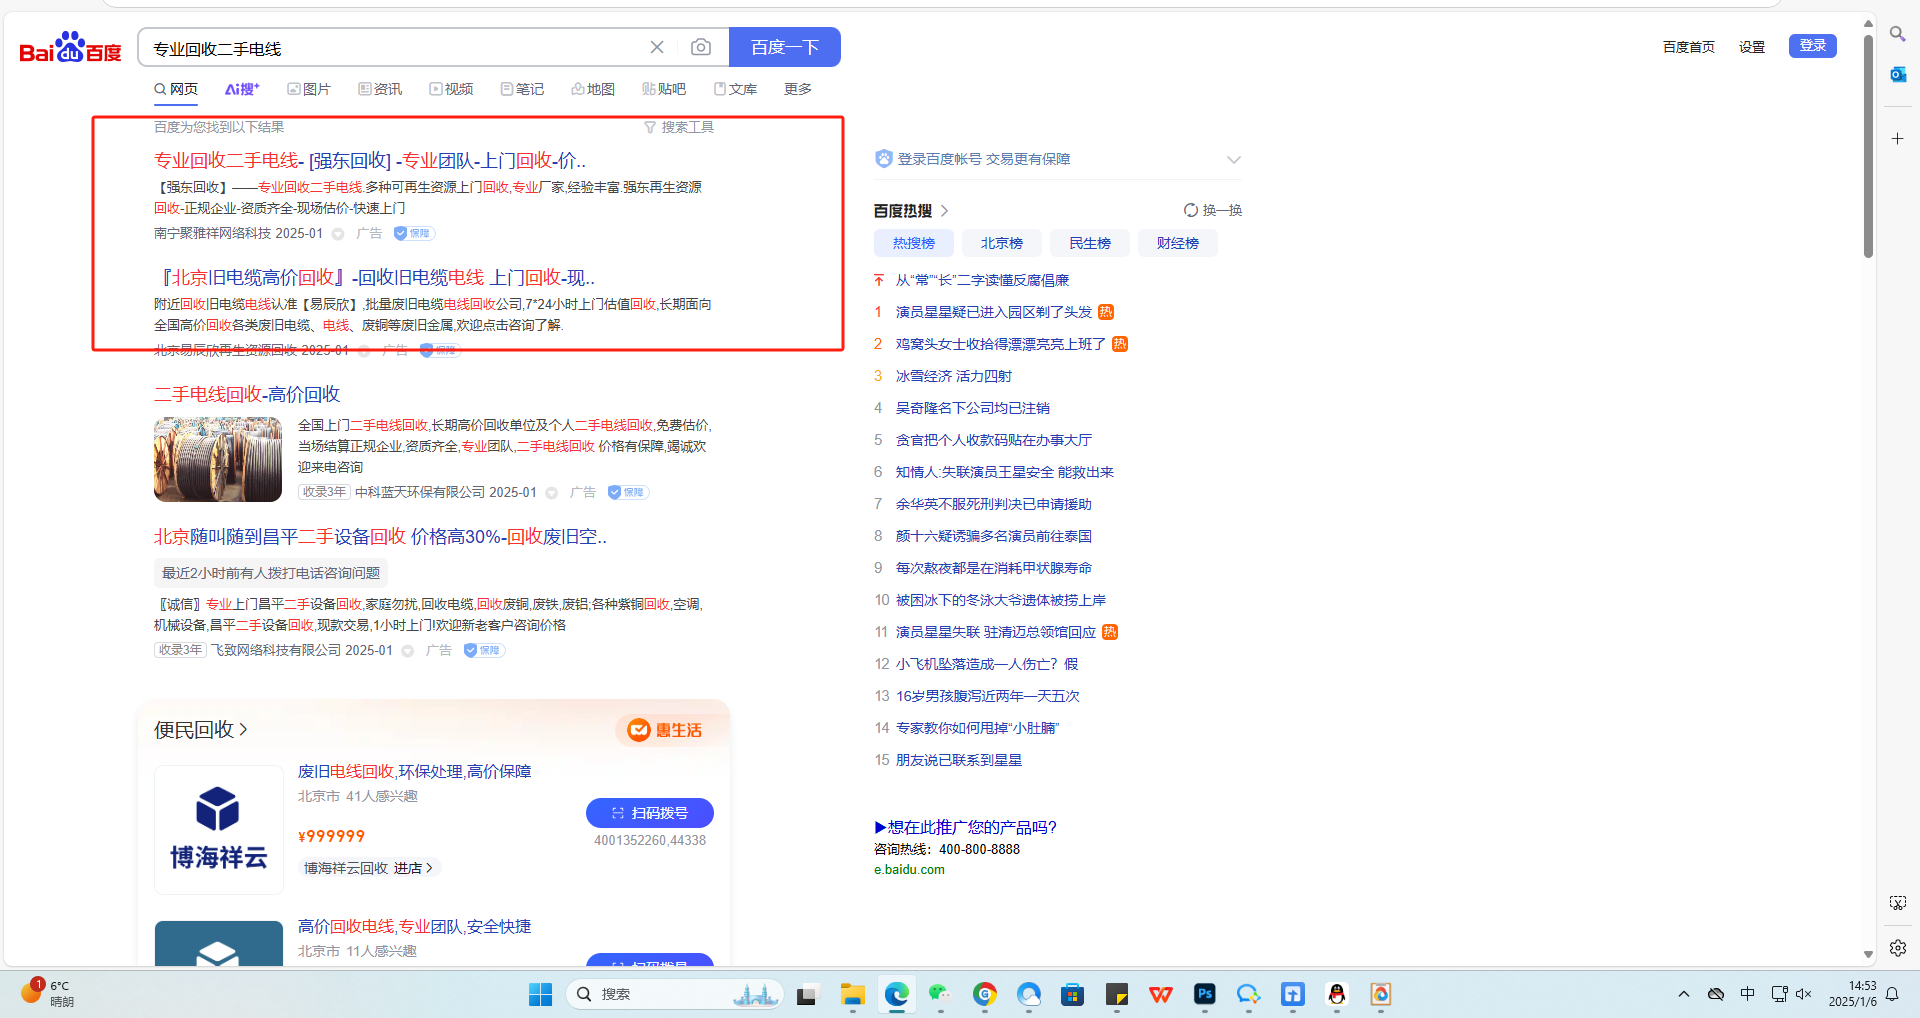Click the camera image search icon
This screenshot has height=1018, width=1920.
pos(701,47)
